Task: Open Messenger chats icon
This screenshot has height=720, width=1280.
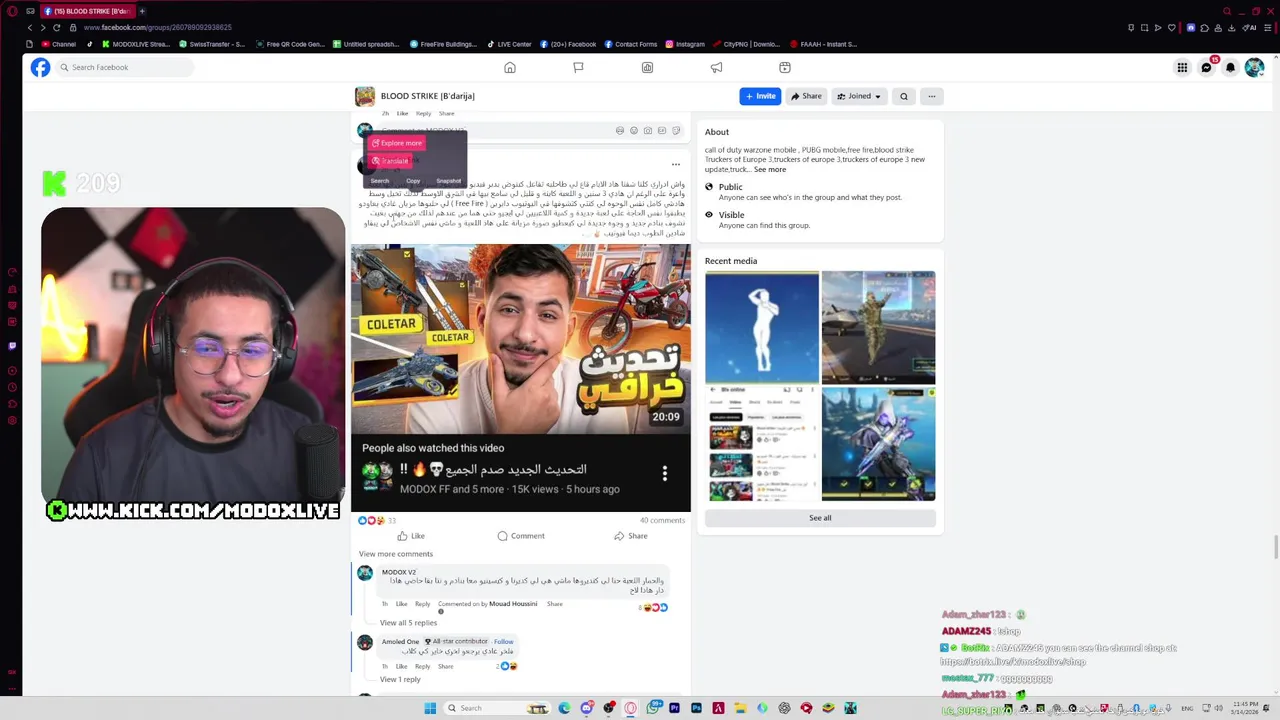Action: pyautogui.click(x=1206, y=67)
